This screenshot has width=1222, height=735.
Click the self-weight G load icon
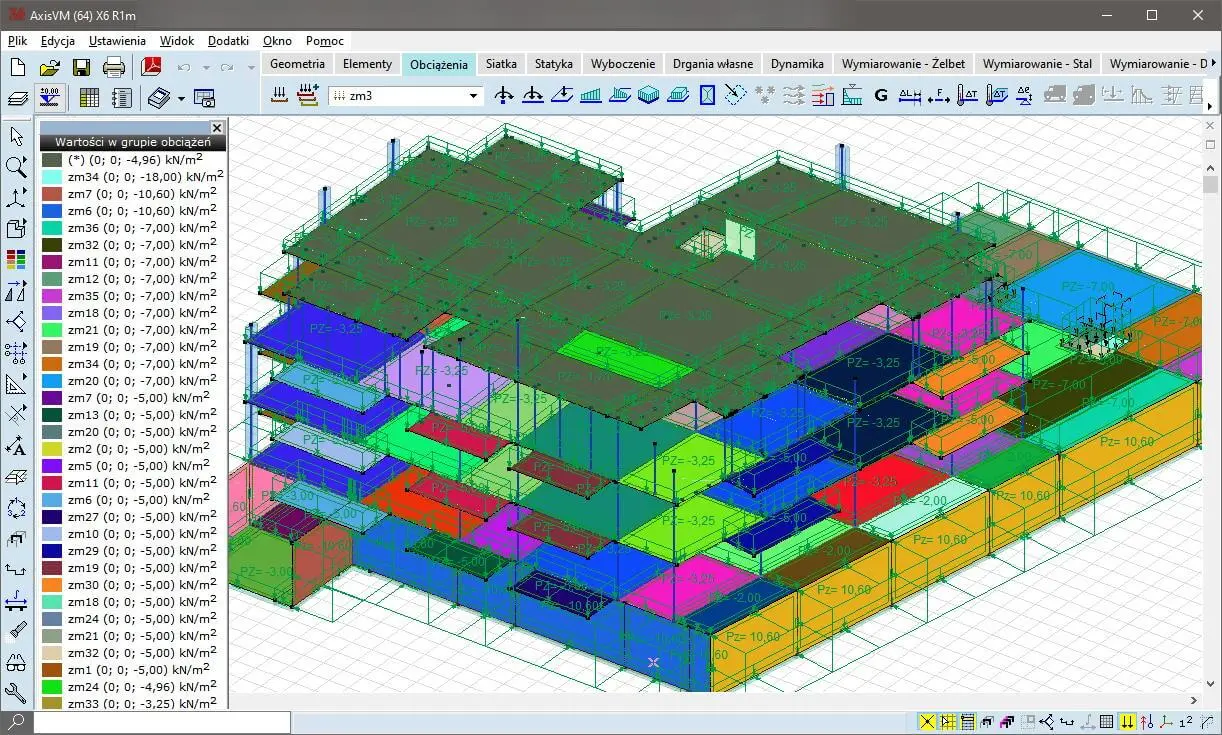coord(881,96)
